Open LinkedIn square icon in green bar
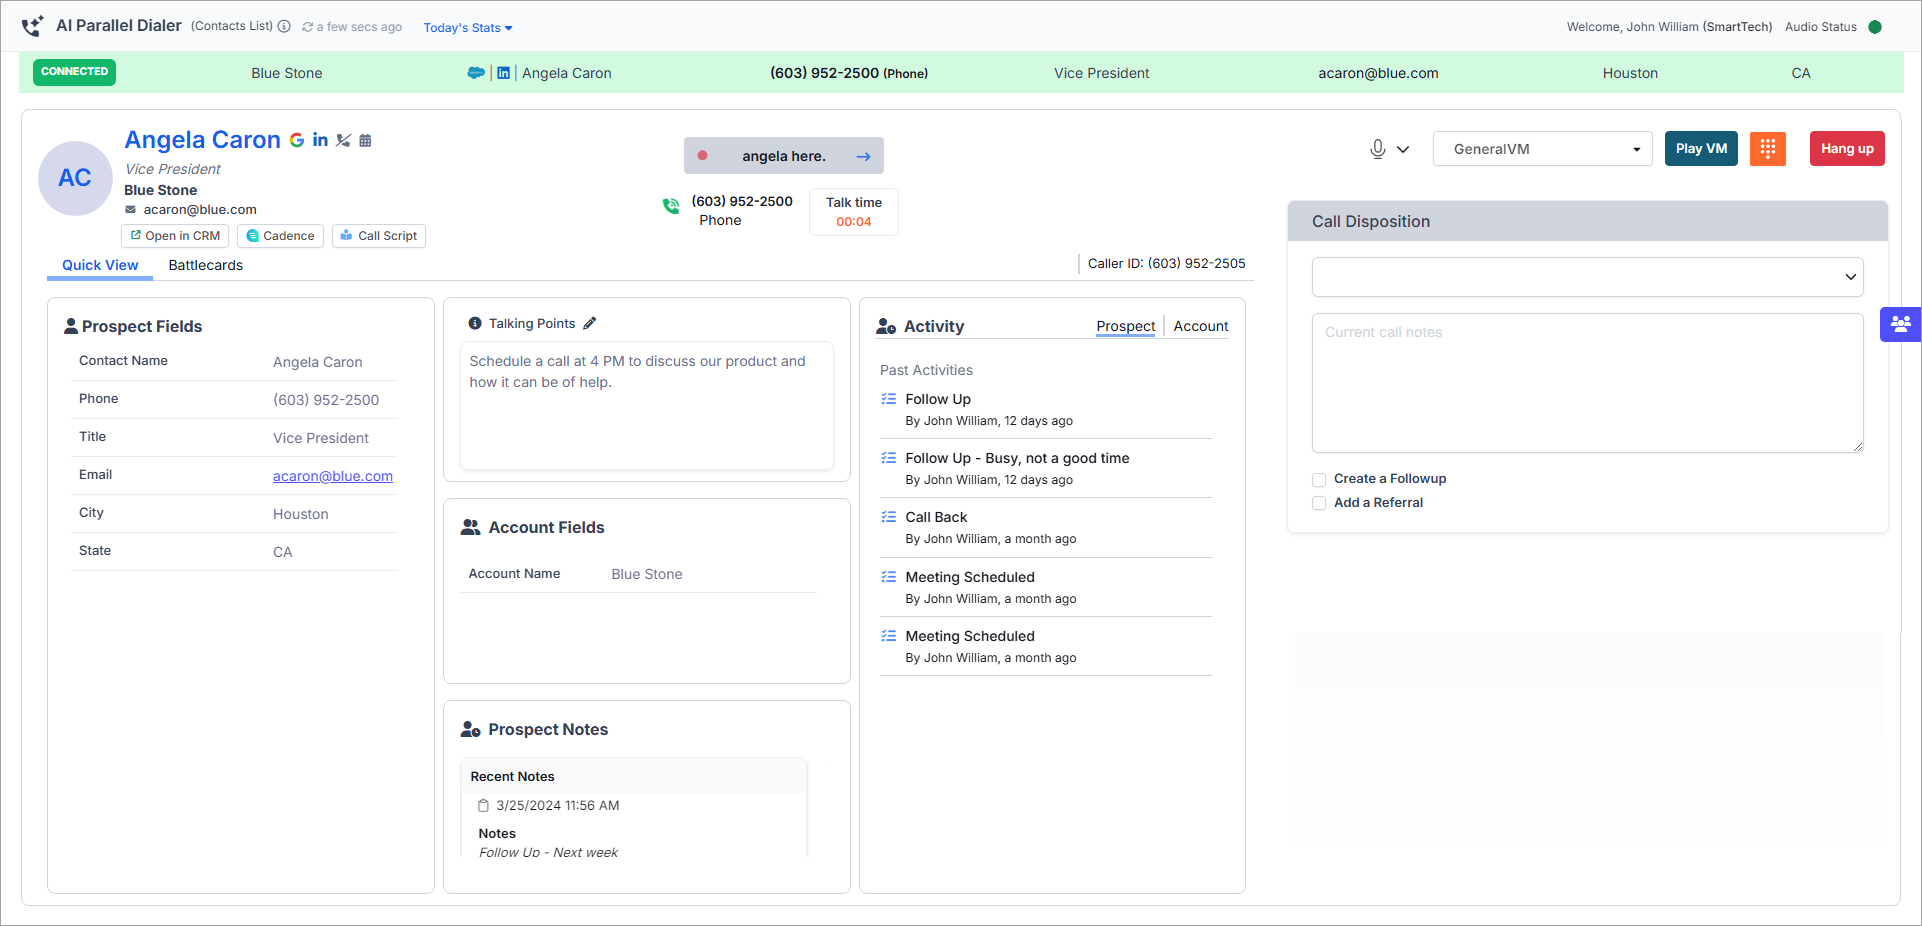Viewport: 1922px width, 926px height. point(504,73)
